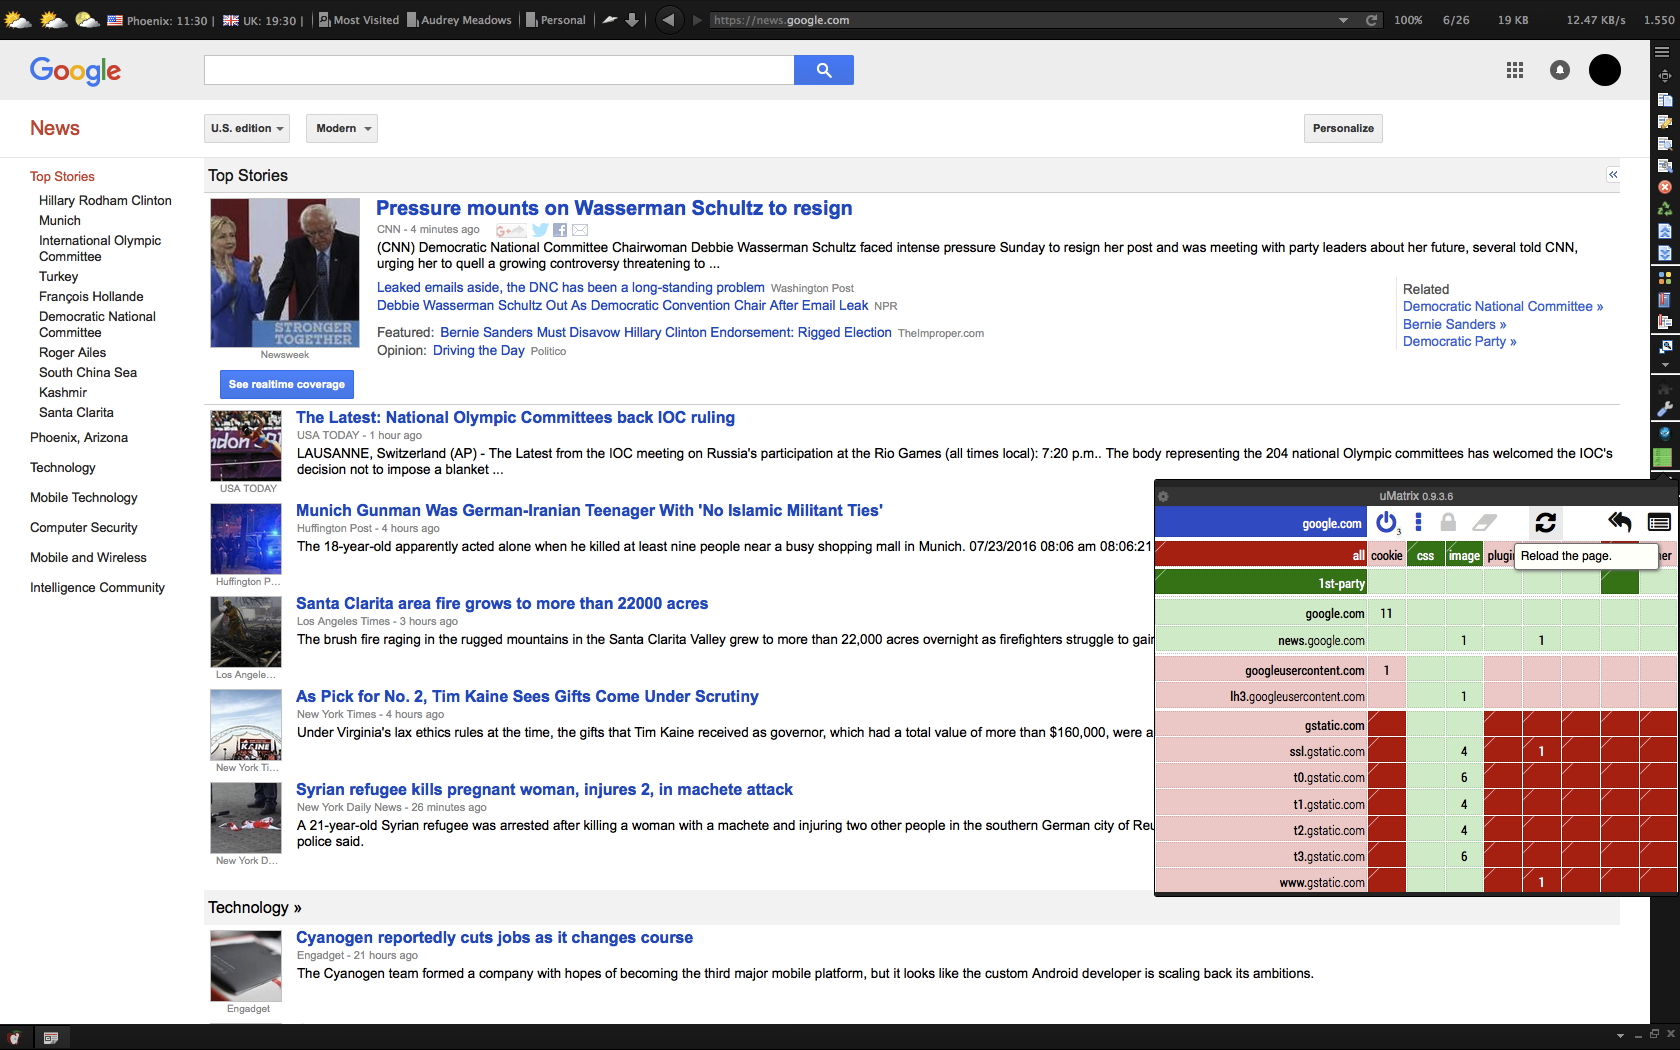The image size is (1680, 1050).
Task: Click the Twitter share icon on top story
Action: pos(540,230)
